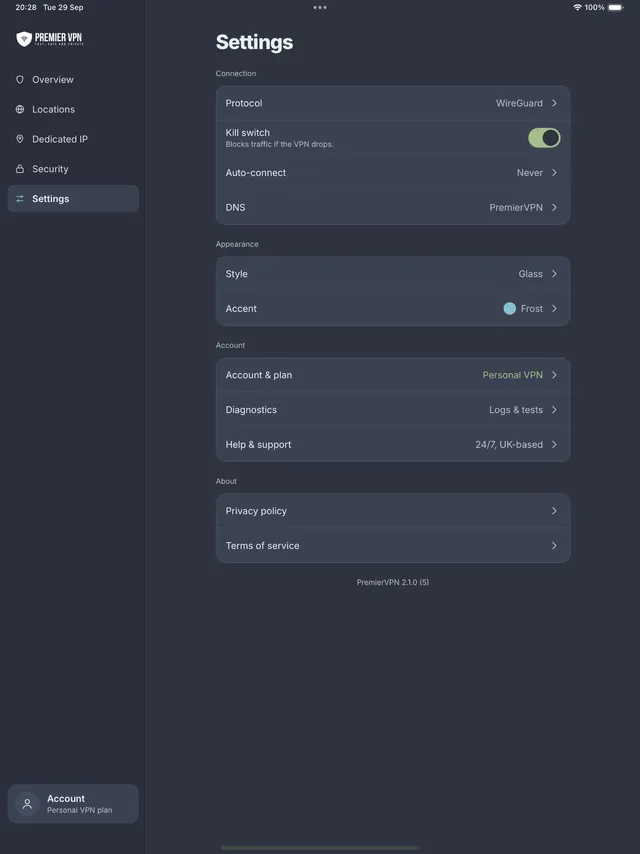
Task: Click the Logs & tests value
Action: (516, 410)
